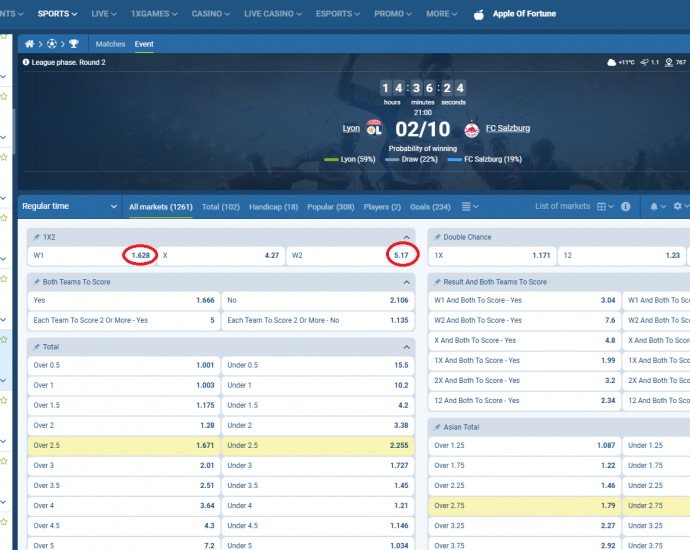Open the Regular time period dropdown
Image resolution: width=690 pixels, height=550 pixels.
click(x=69, y=206)
